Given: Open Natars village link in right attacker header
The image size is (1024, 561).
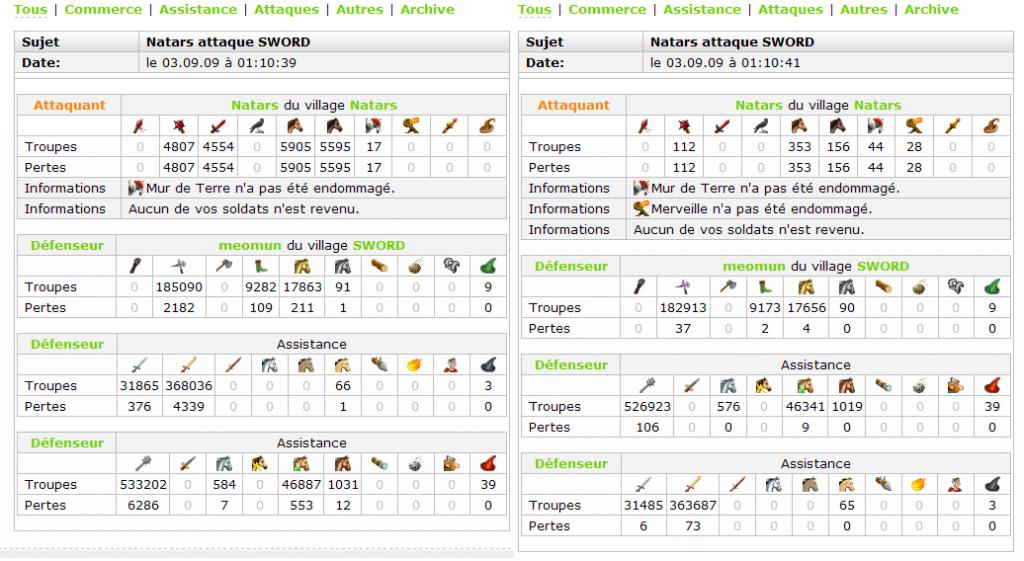Looking at the screenshot, I should [877, 105].
